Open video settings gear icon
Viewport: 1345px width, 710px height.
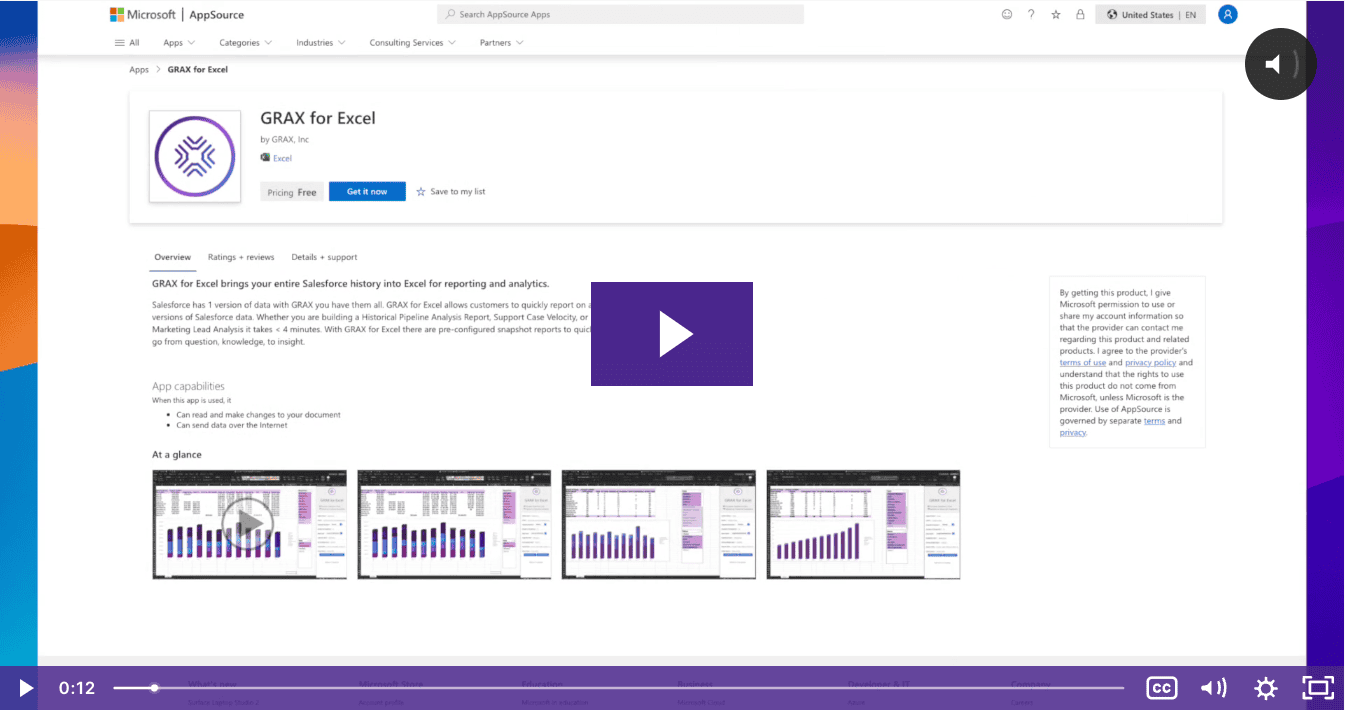pyautogui.click(x=1266, y=688)
